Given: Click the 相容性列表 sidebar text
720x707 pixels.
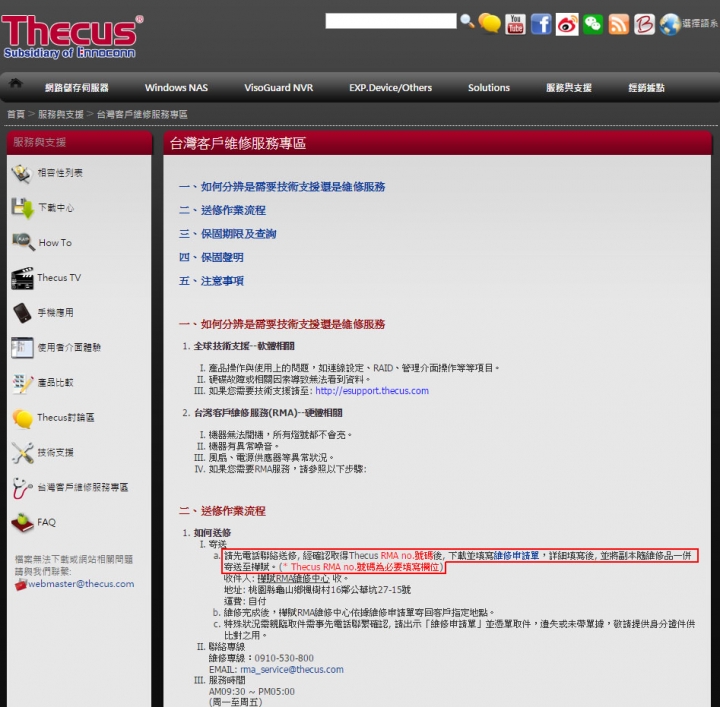Looking at the screenshot, I should [60, 173].
